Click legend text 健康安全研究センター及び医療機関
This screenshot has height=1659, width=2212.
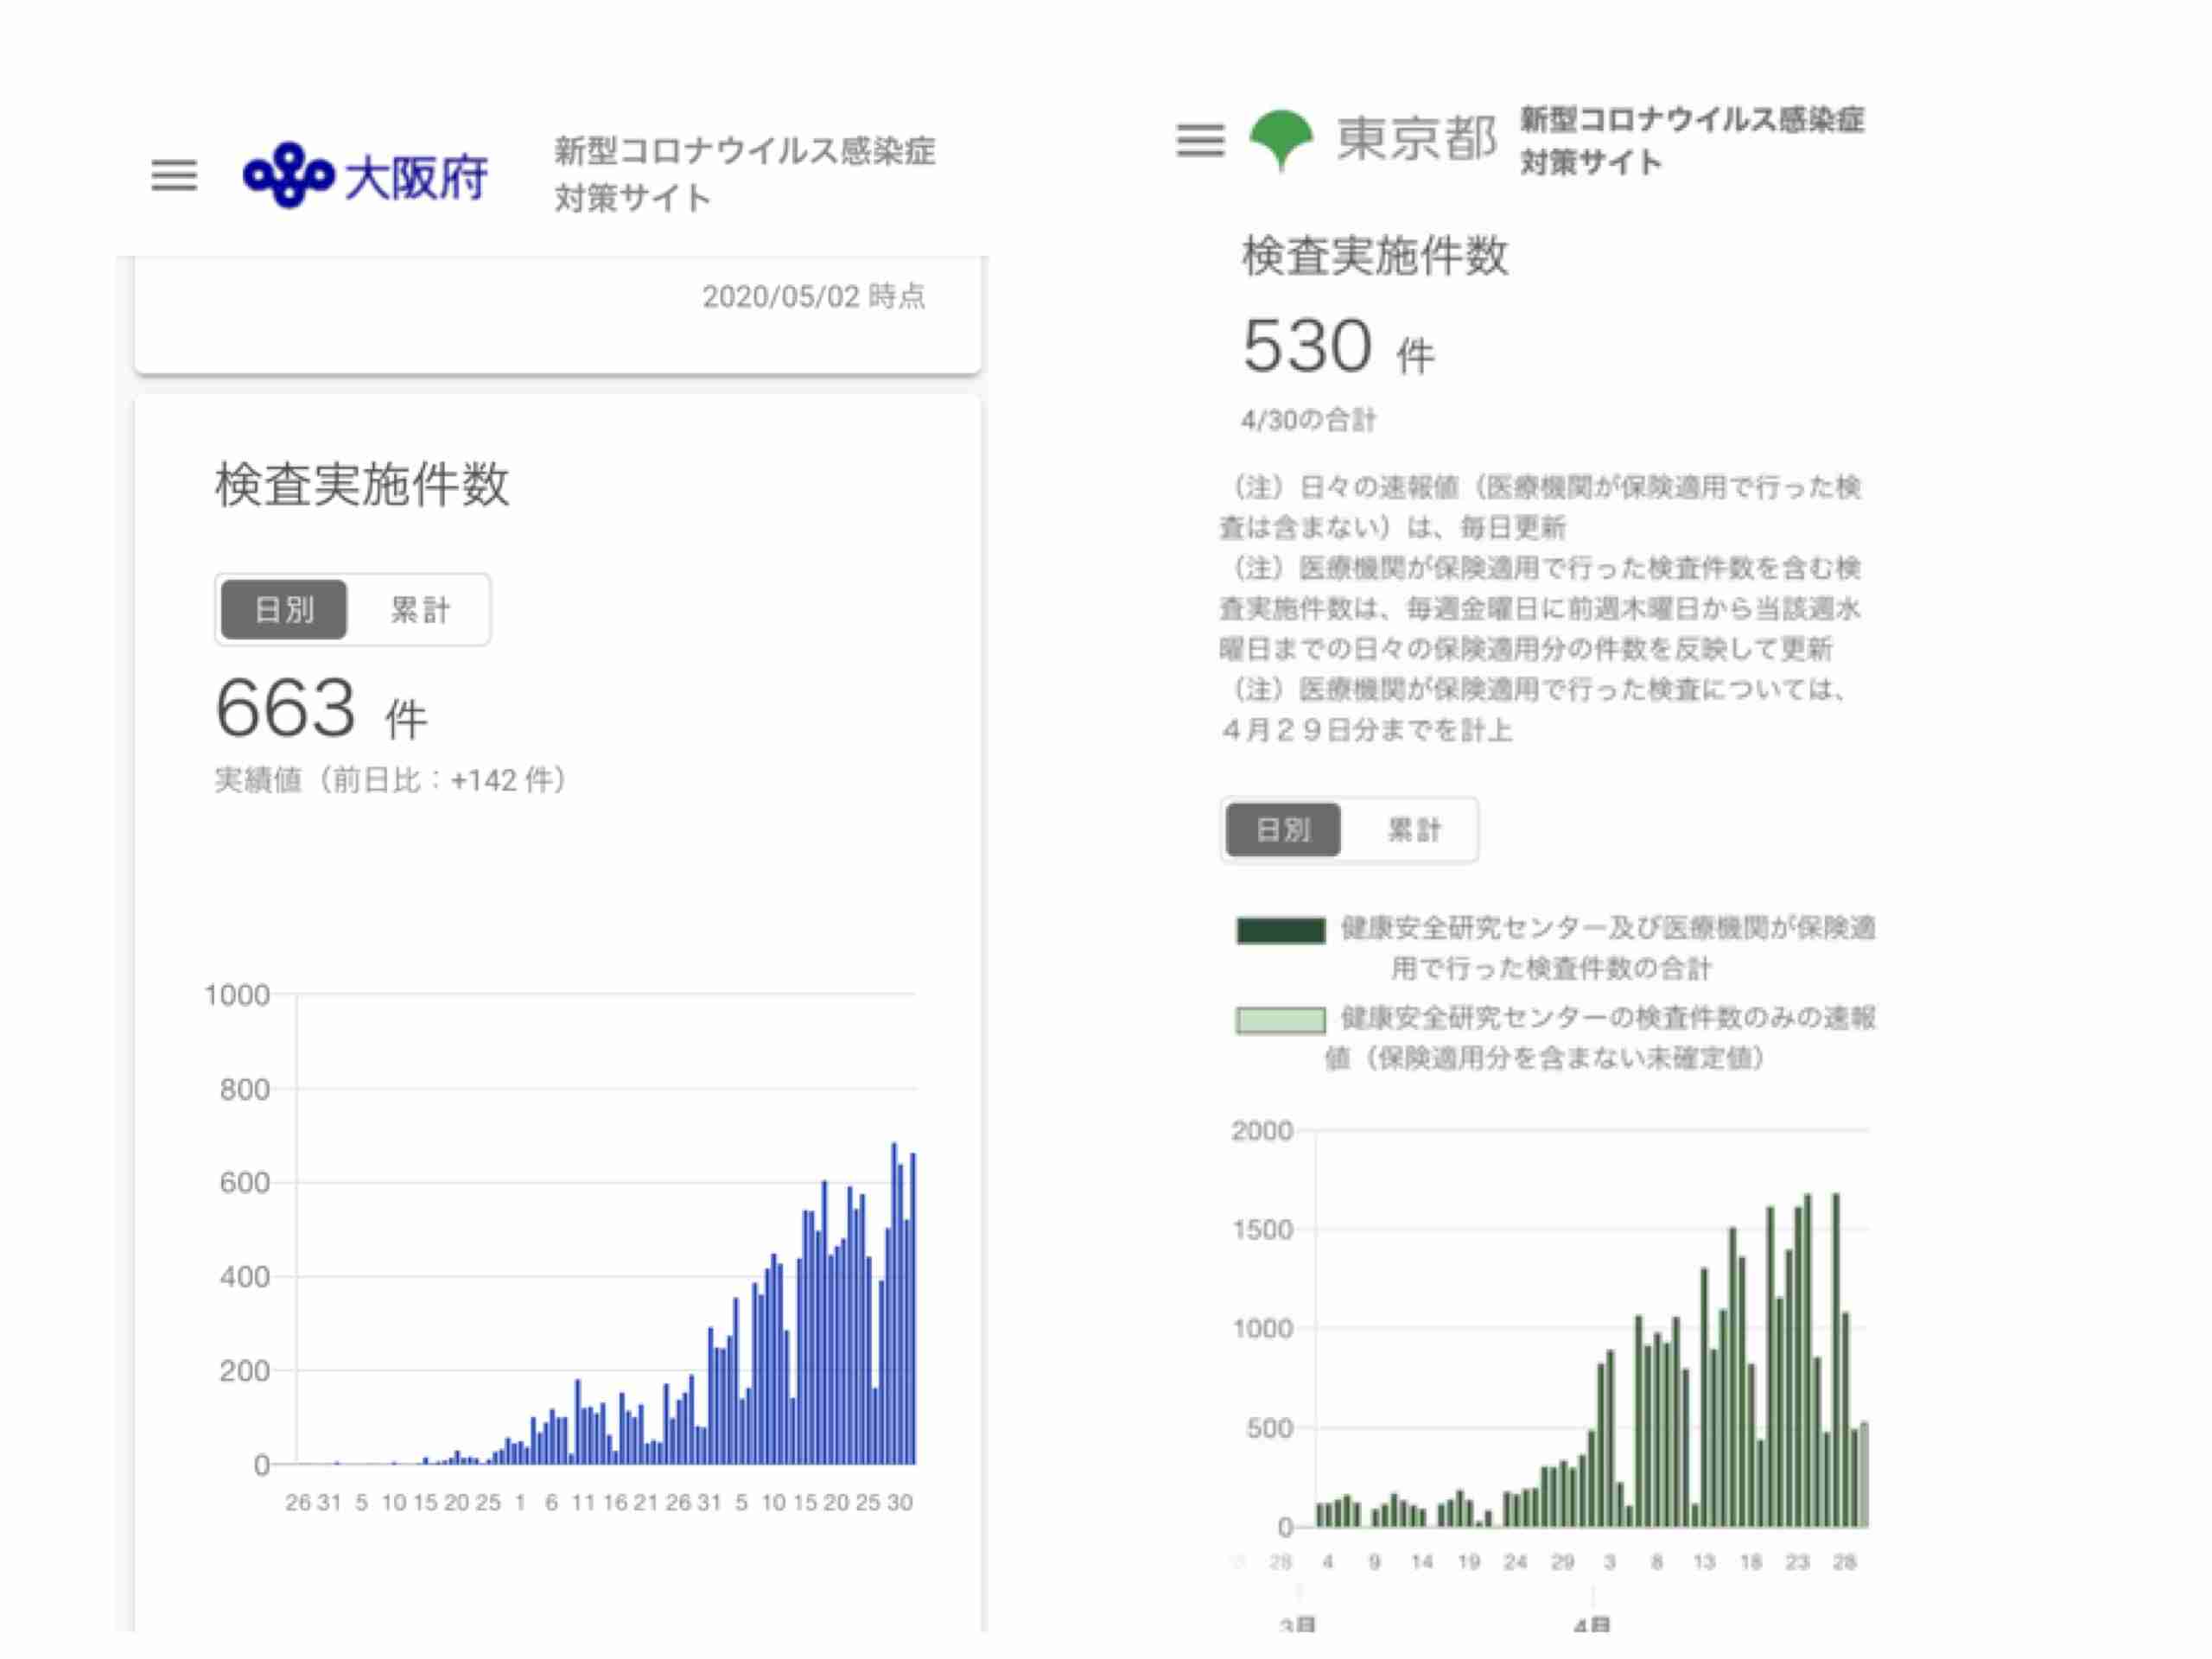point(1608,948)
